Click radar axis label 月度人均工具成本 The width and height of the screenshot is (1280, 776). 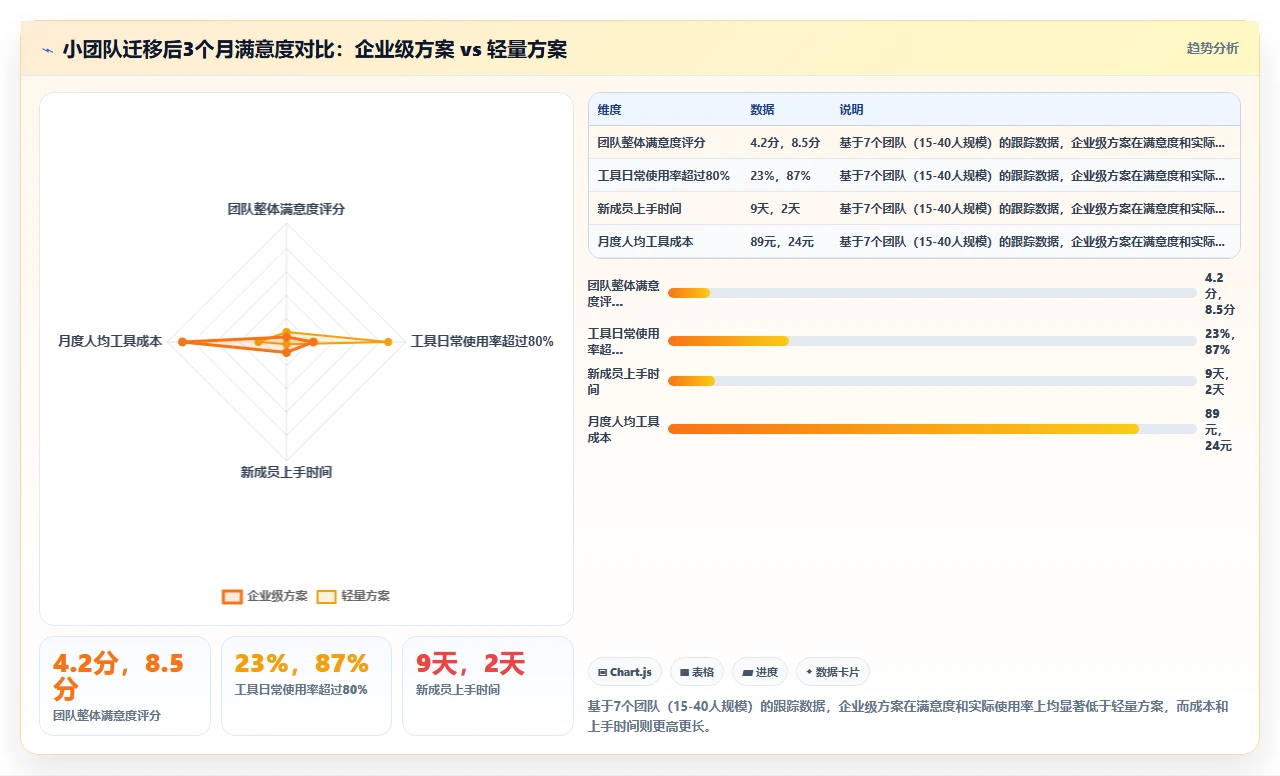[110, 342]
